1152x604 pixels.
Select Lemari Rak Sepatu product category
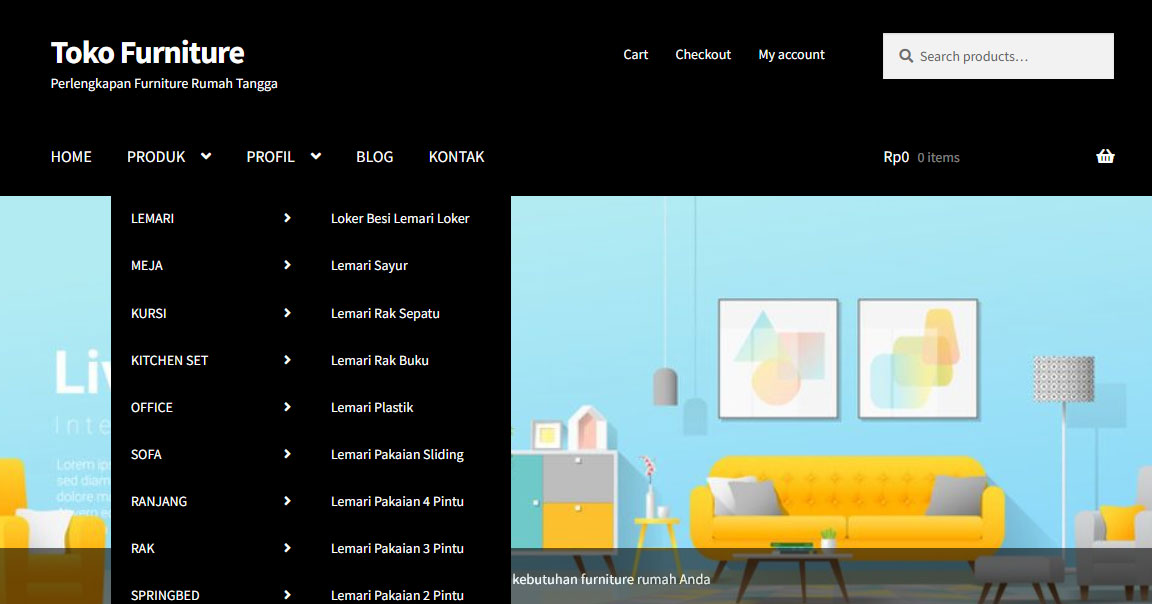386,313
